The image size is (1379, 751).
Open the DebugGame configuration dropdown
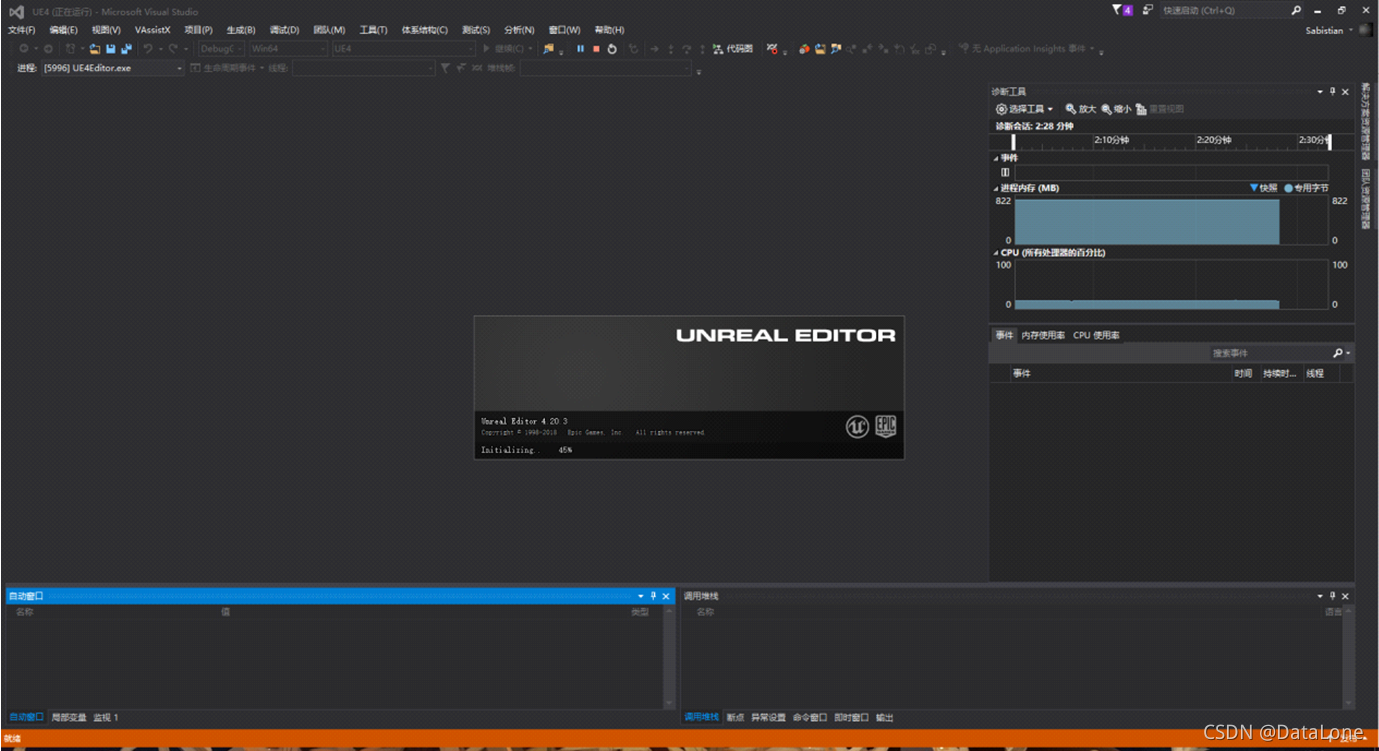(x=221, y=49)
